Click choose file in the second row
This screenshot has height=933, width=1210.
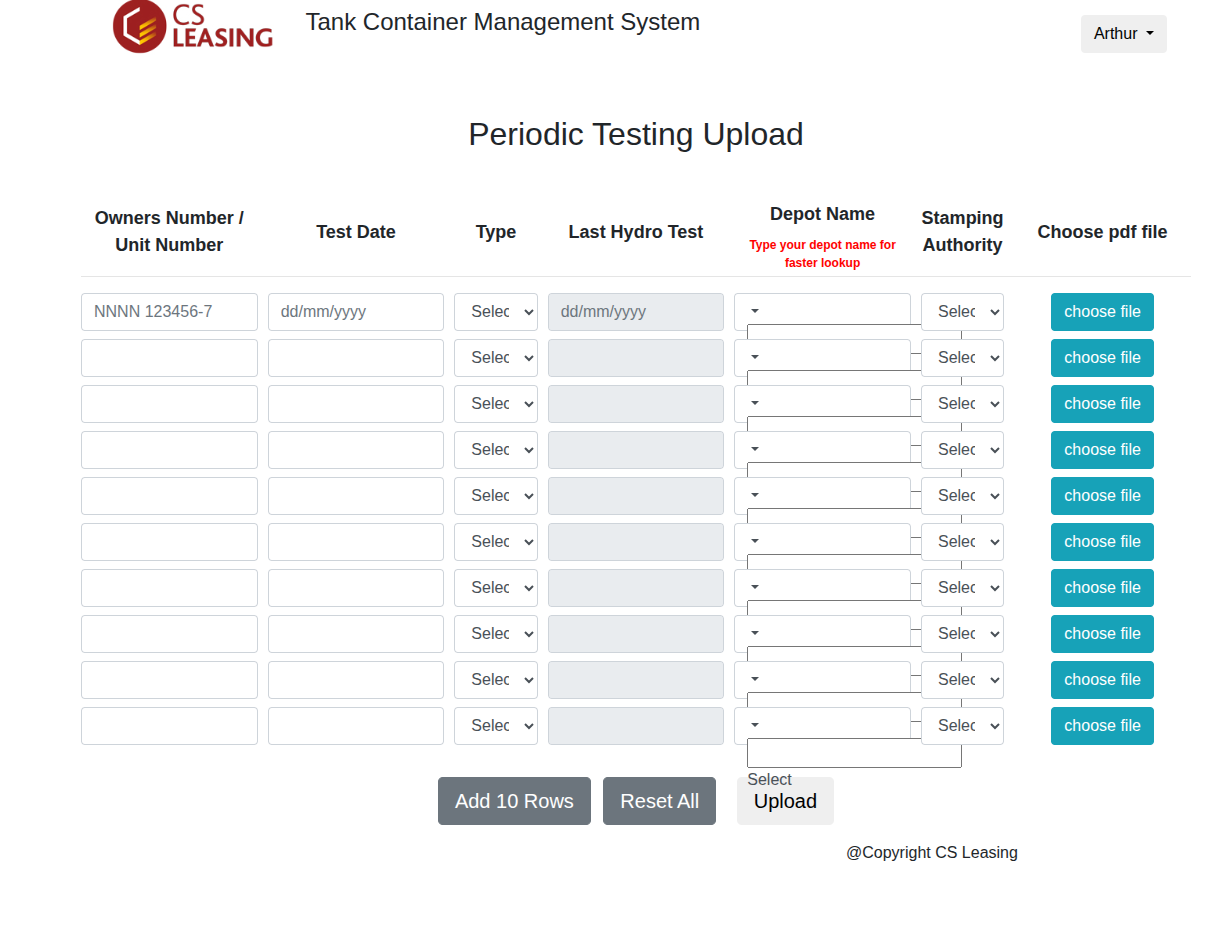[1102, 358]
